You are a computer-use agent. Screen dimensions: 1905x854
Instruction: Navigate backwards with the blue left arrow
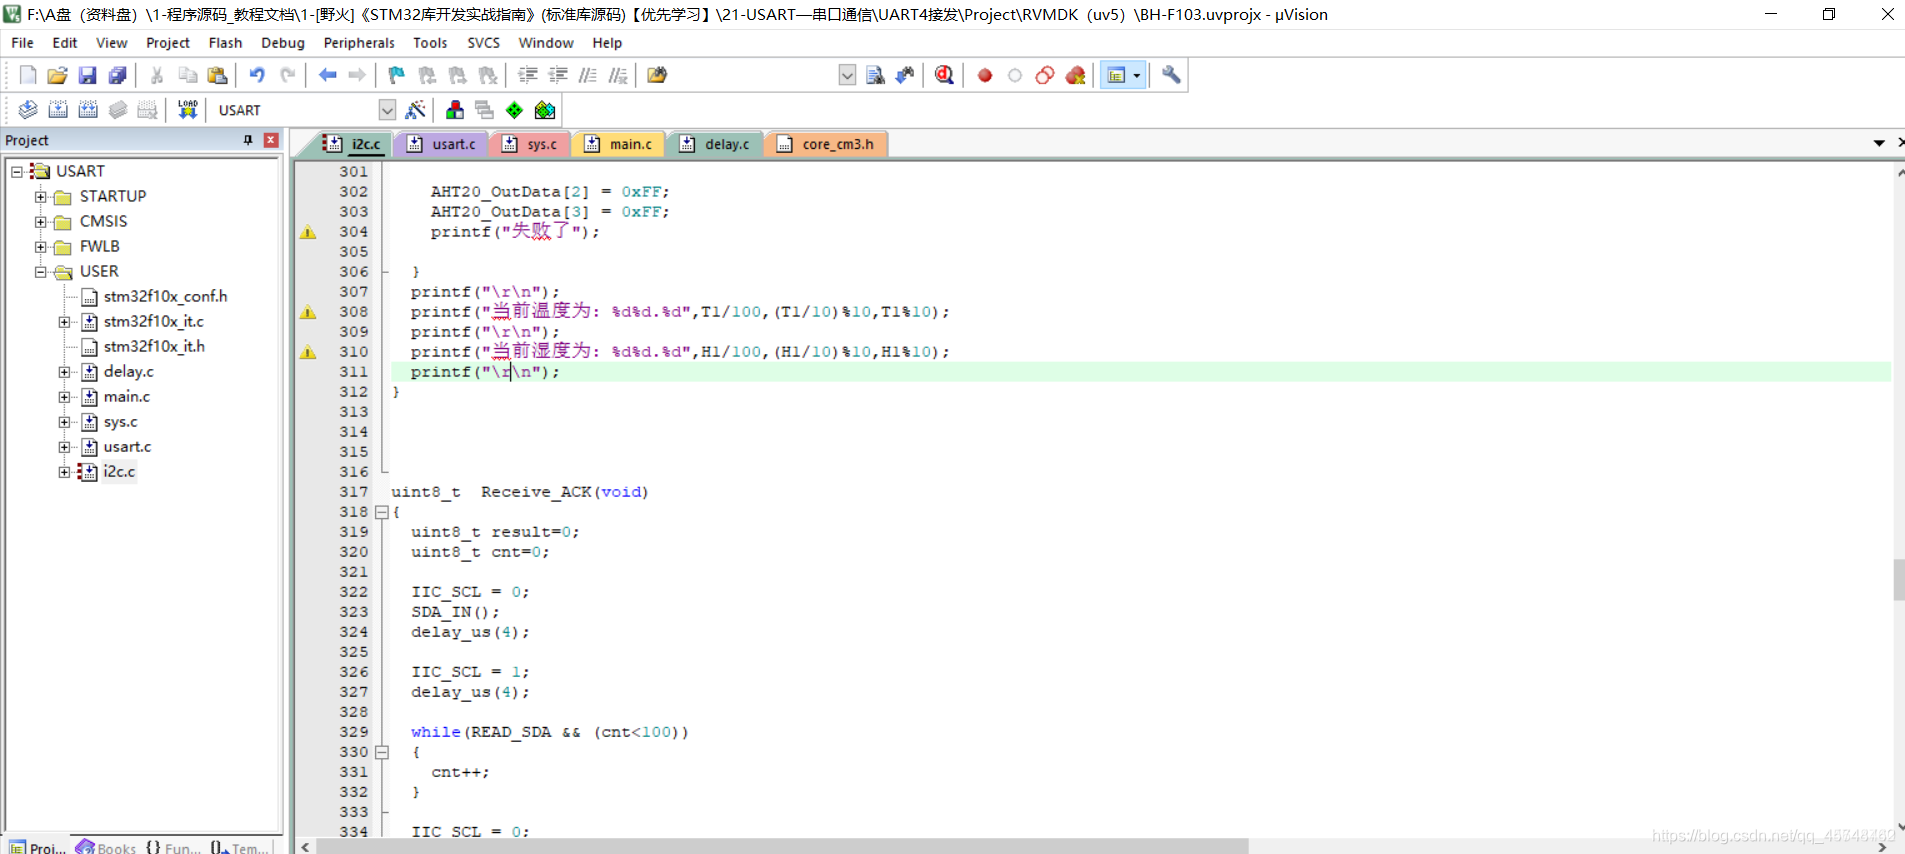pos(327,75)
